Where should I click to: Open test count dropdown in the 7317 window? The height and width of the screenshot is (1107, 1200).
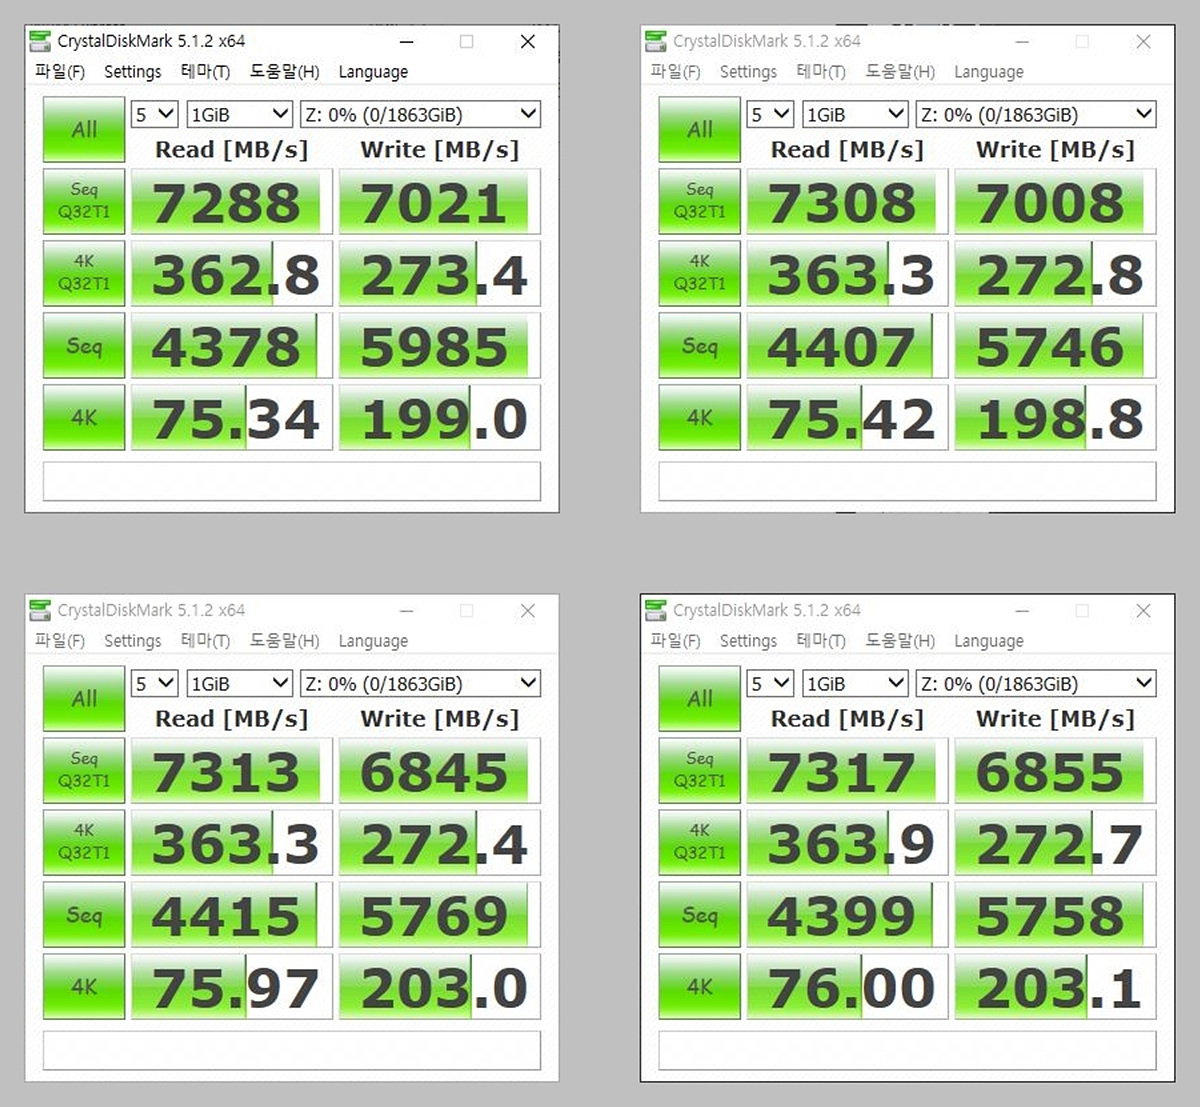(771, 683)
